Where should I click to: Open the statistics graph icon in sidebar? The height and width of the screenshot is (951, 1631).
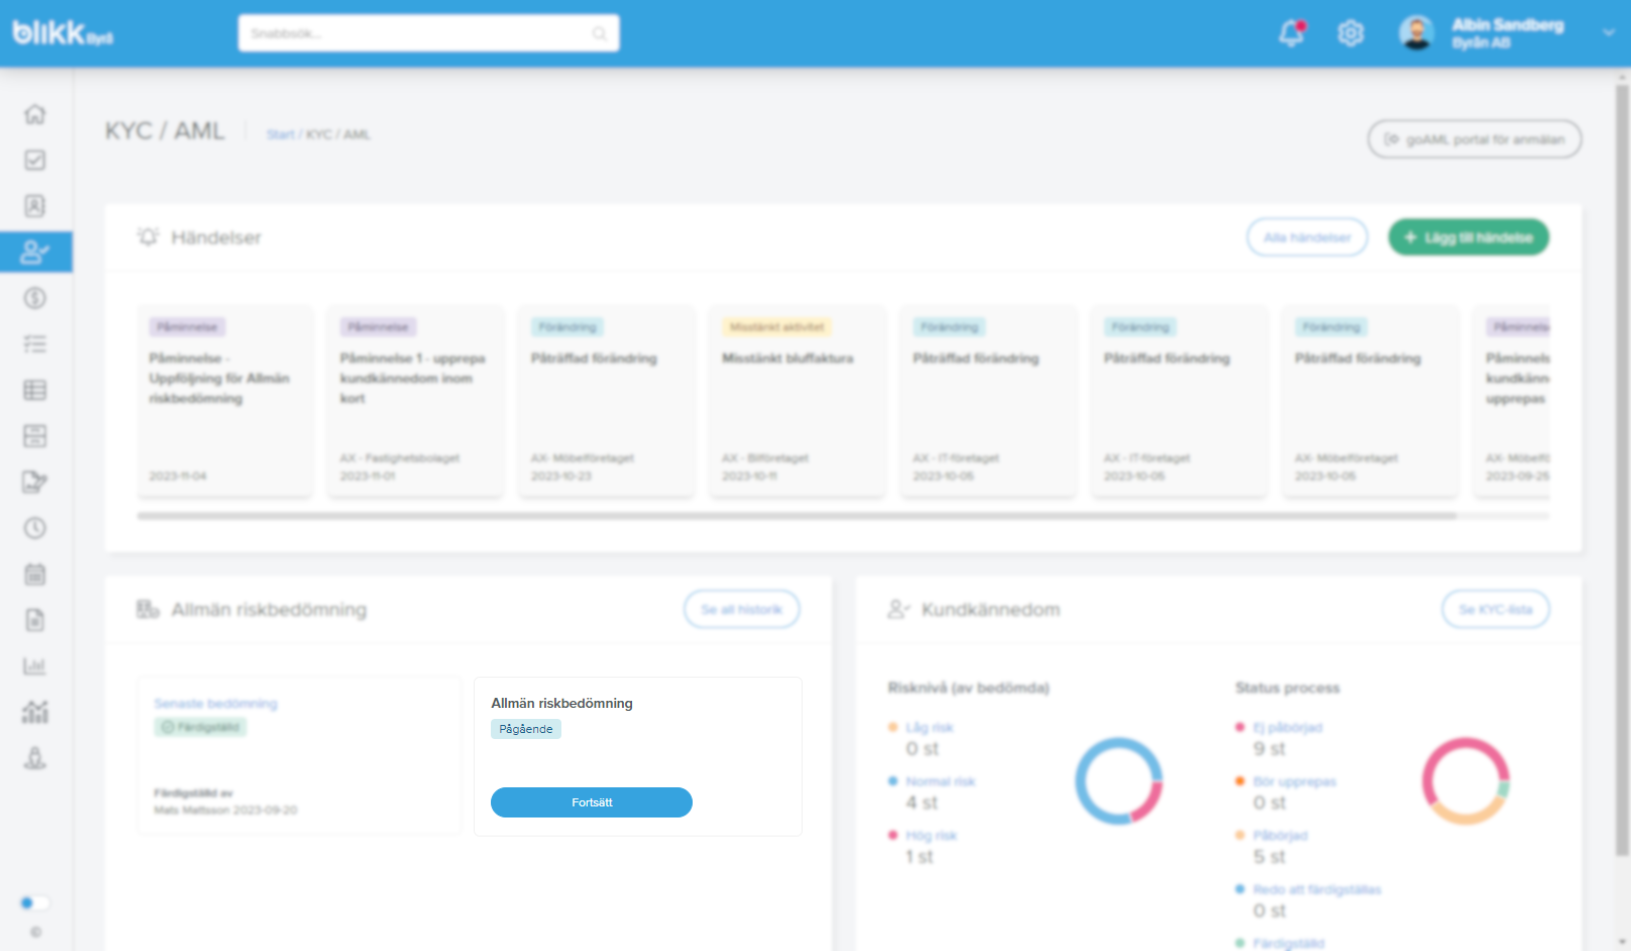tap(35, 712)
